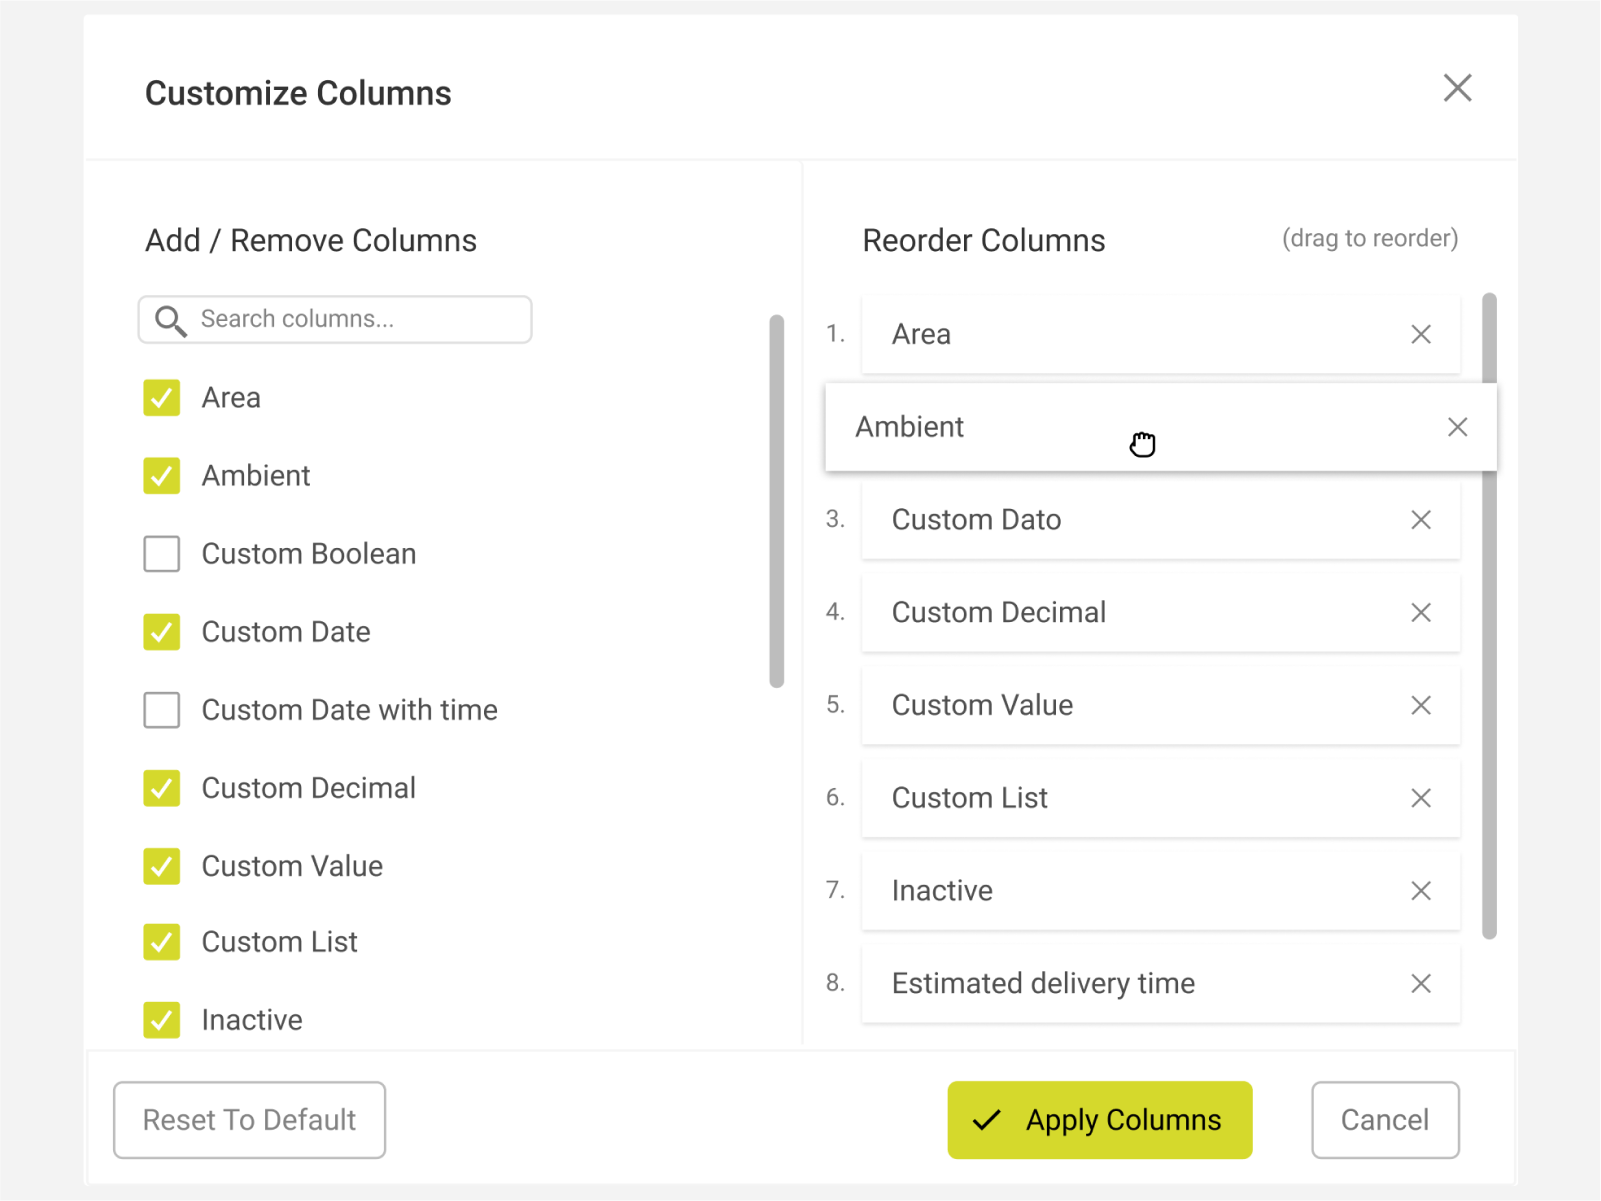Click the Cancel button
Screen dimensions: 1601x1201
[x=1385, y=1120]
